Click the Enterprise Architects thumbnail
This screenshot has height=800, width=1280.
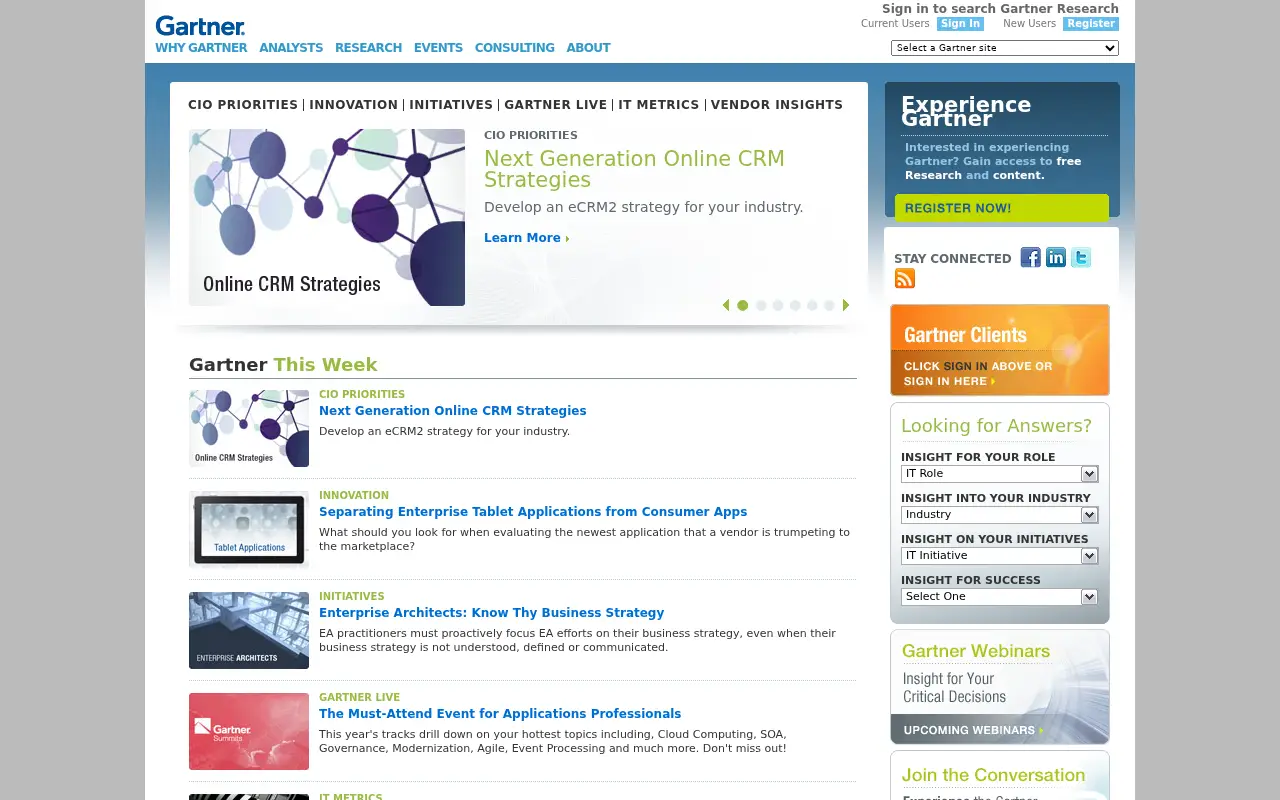(x=249, y=630)
